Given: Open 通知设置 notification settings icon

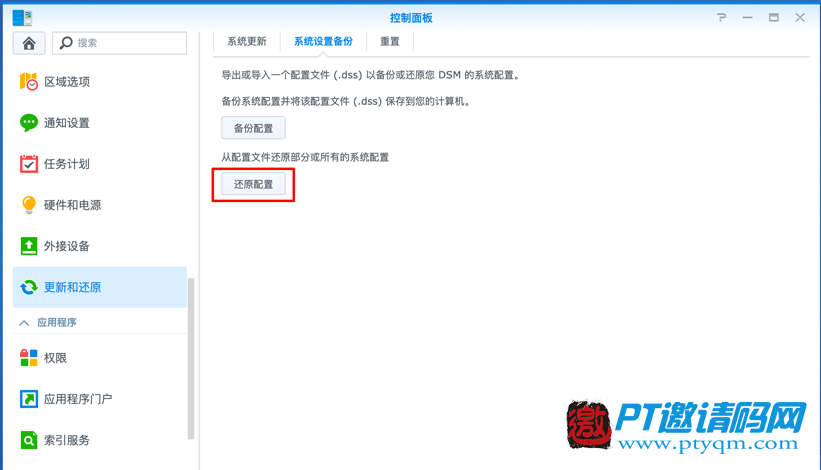Looking at the screenshot, I should (x=29, y=123).
